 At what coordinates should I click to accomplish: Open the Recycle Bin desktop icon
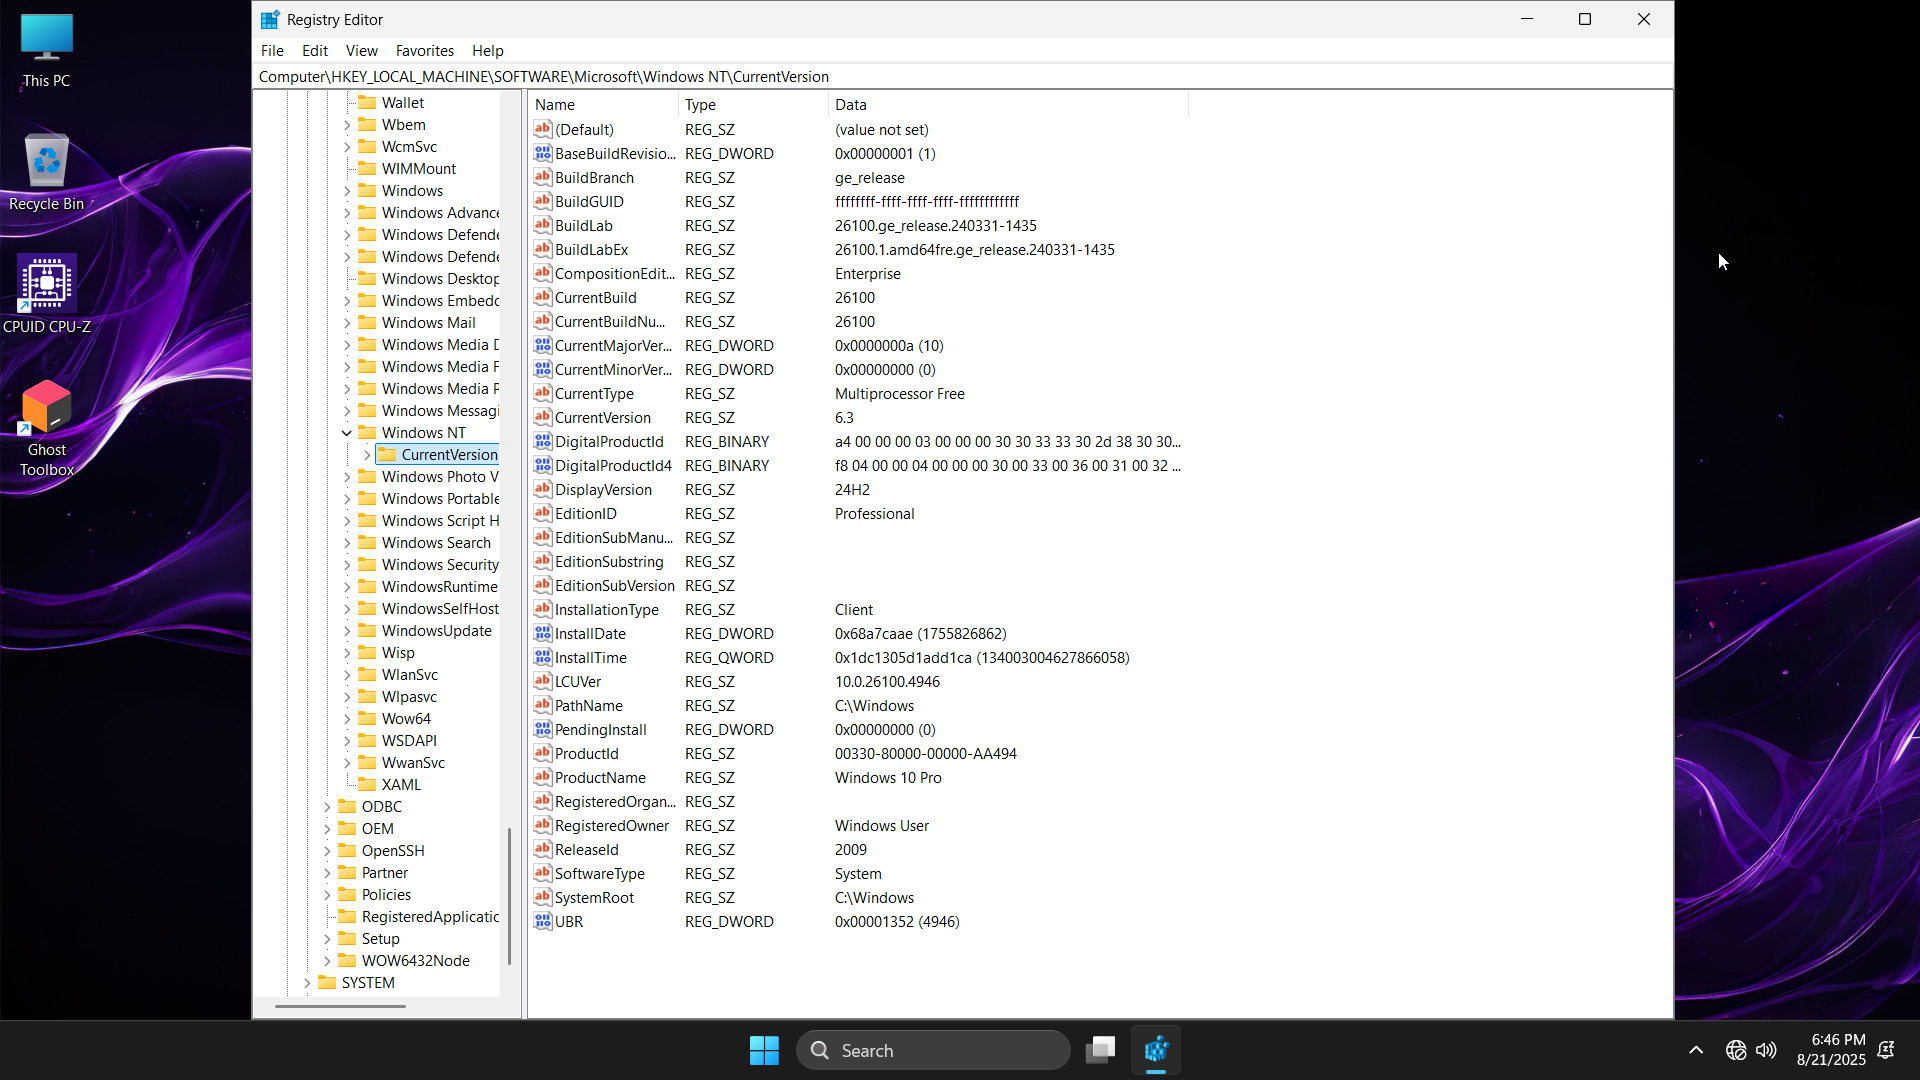tap(47, 172)
